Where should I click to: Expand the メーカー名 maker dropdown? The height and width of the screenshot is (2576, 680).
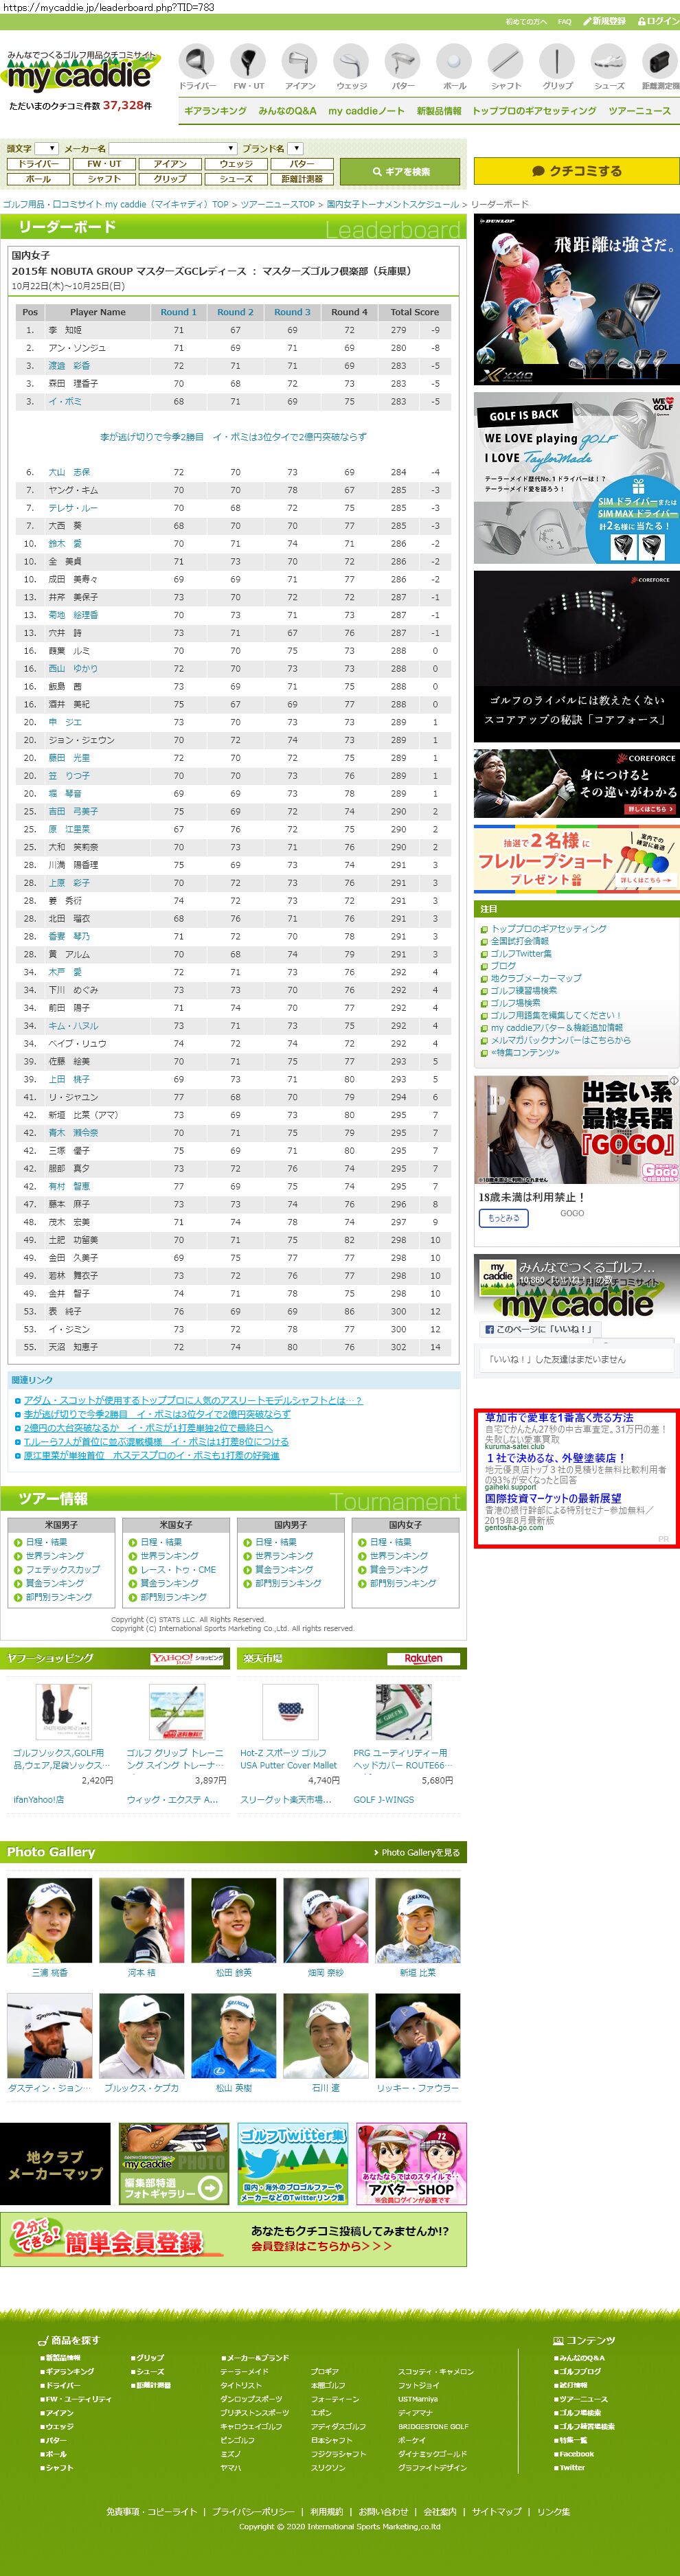(172, 148)
